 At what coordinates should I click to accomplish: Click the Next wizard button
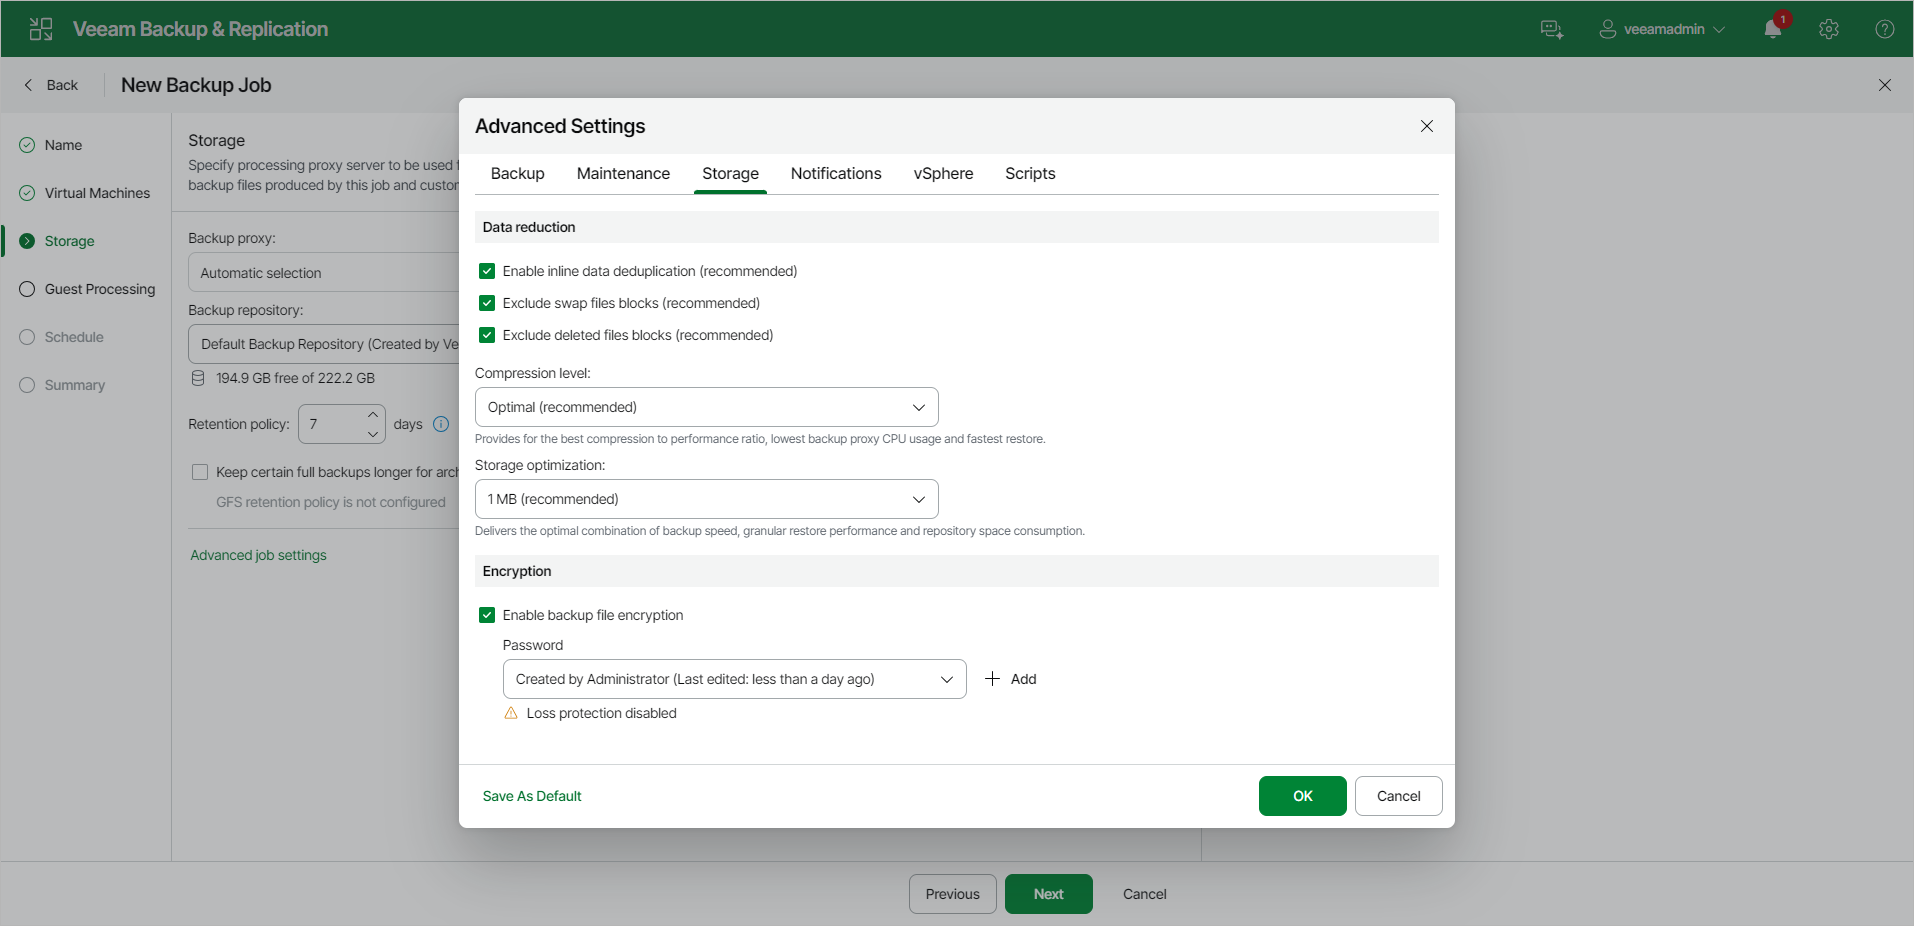tap(1049, 894)
